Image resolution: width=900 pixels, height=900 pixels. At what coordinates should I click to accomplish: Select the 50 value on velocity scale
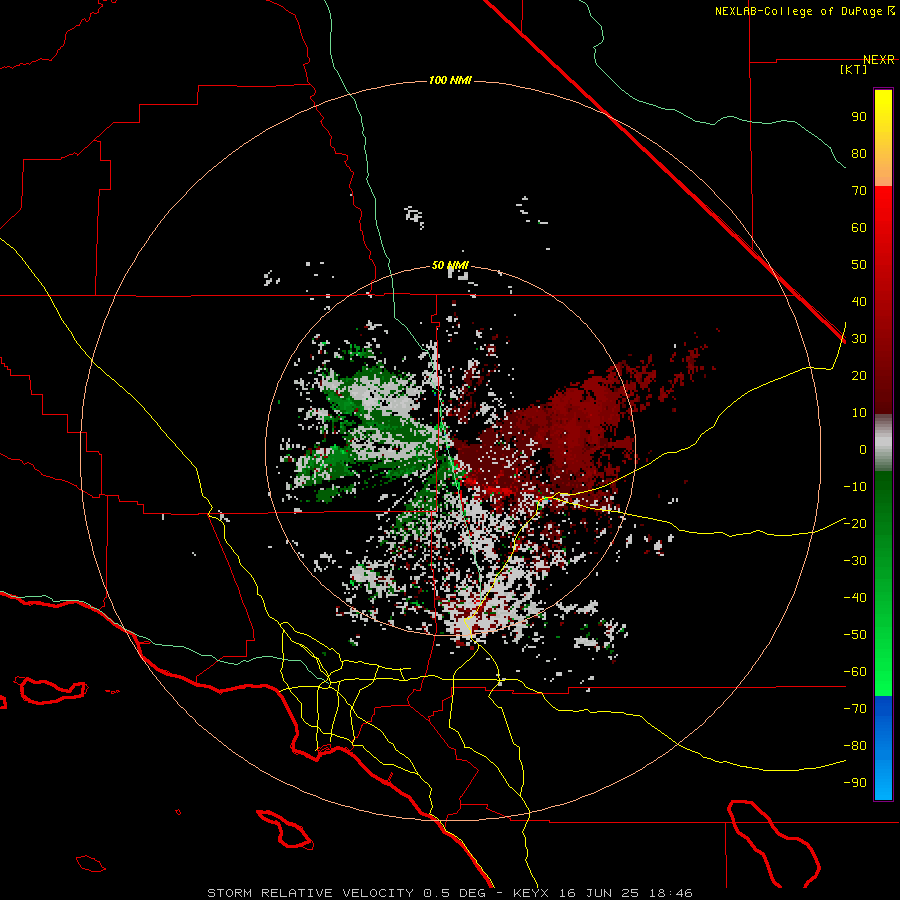[x=859, y=265]
